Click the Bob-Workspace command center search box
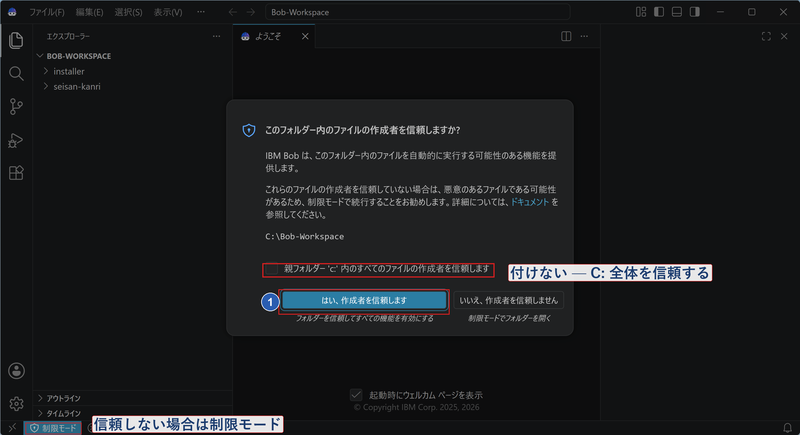 (417, 12)
